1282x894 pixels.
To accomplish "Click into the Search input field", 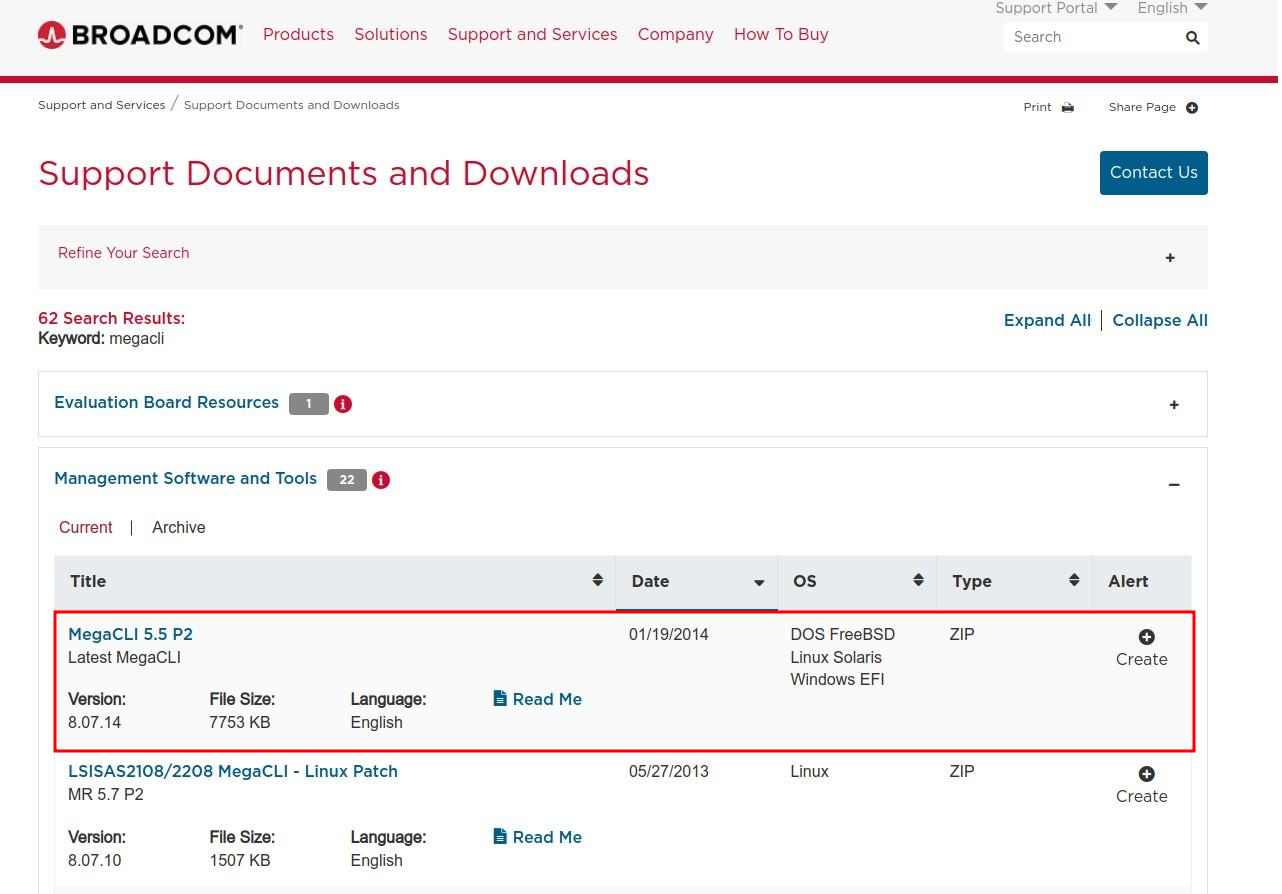I will pos(1093,37).
